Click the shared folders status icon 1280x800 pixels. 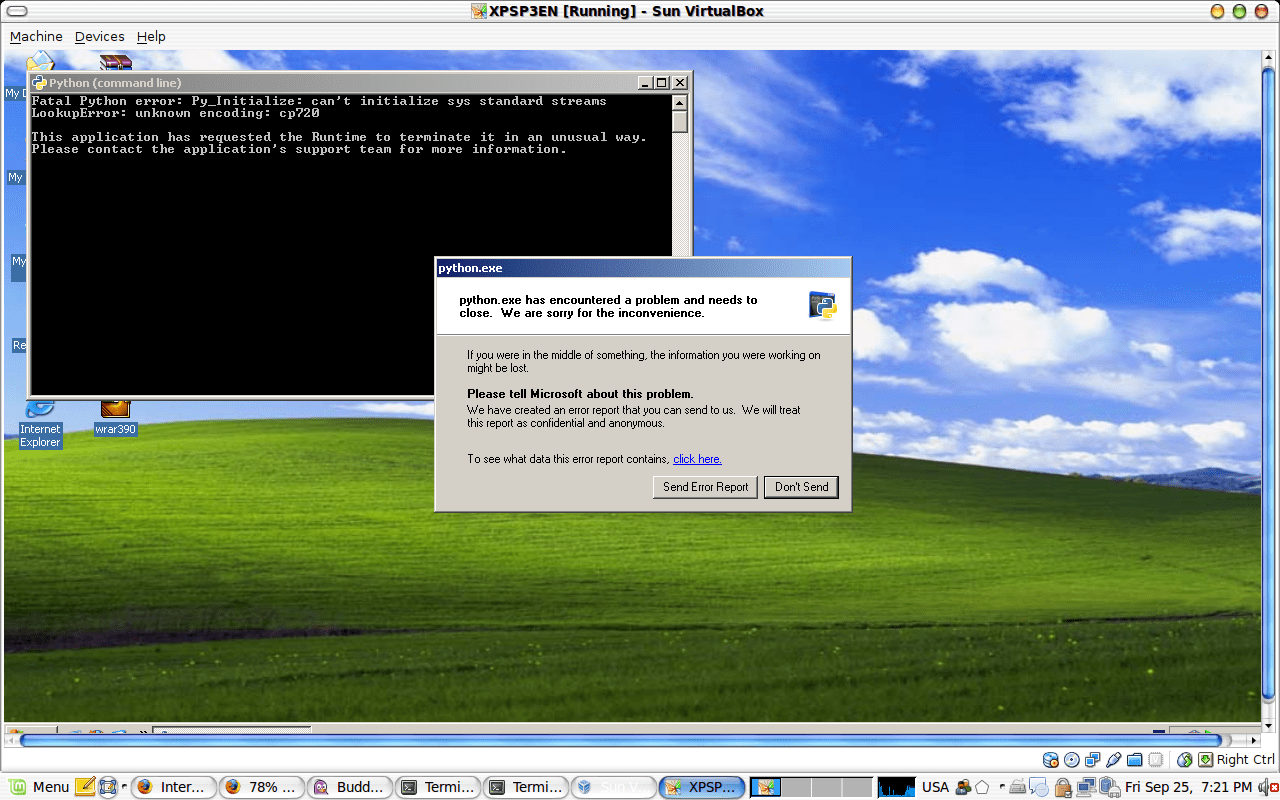[1135, 760]
